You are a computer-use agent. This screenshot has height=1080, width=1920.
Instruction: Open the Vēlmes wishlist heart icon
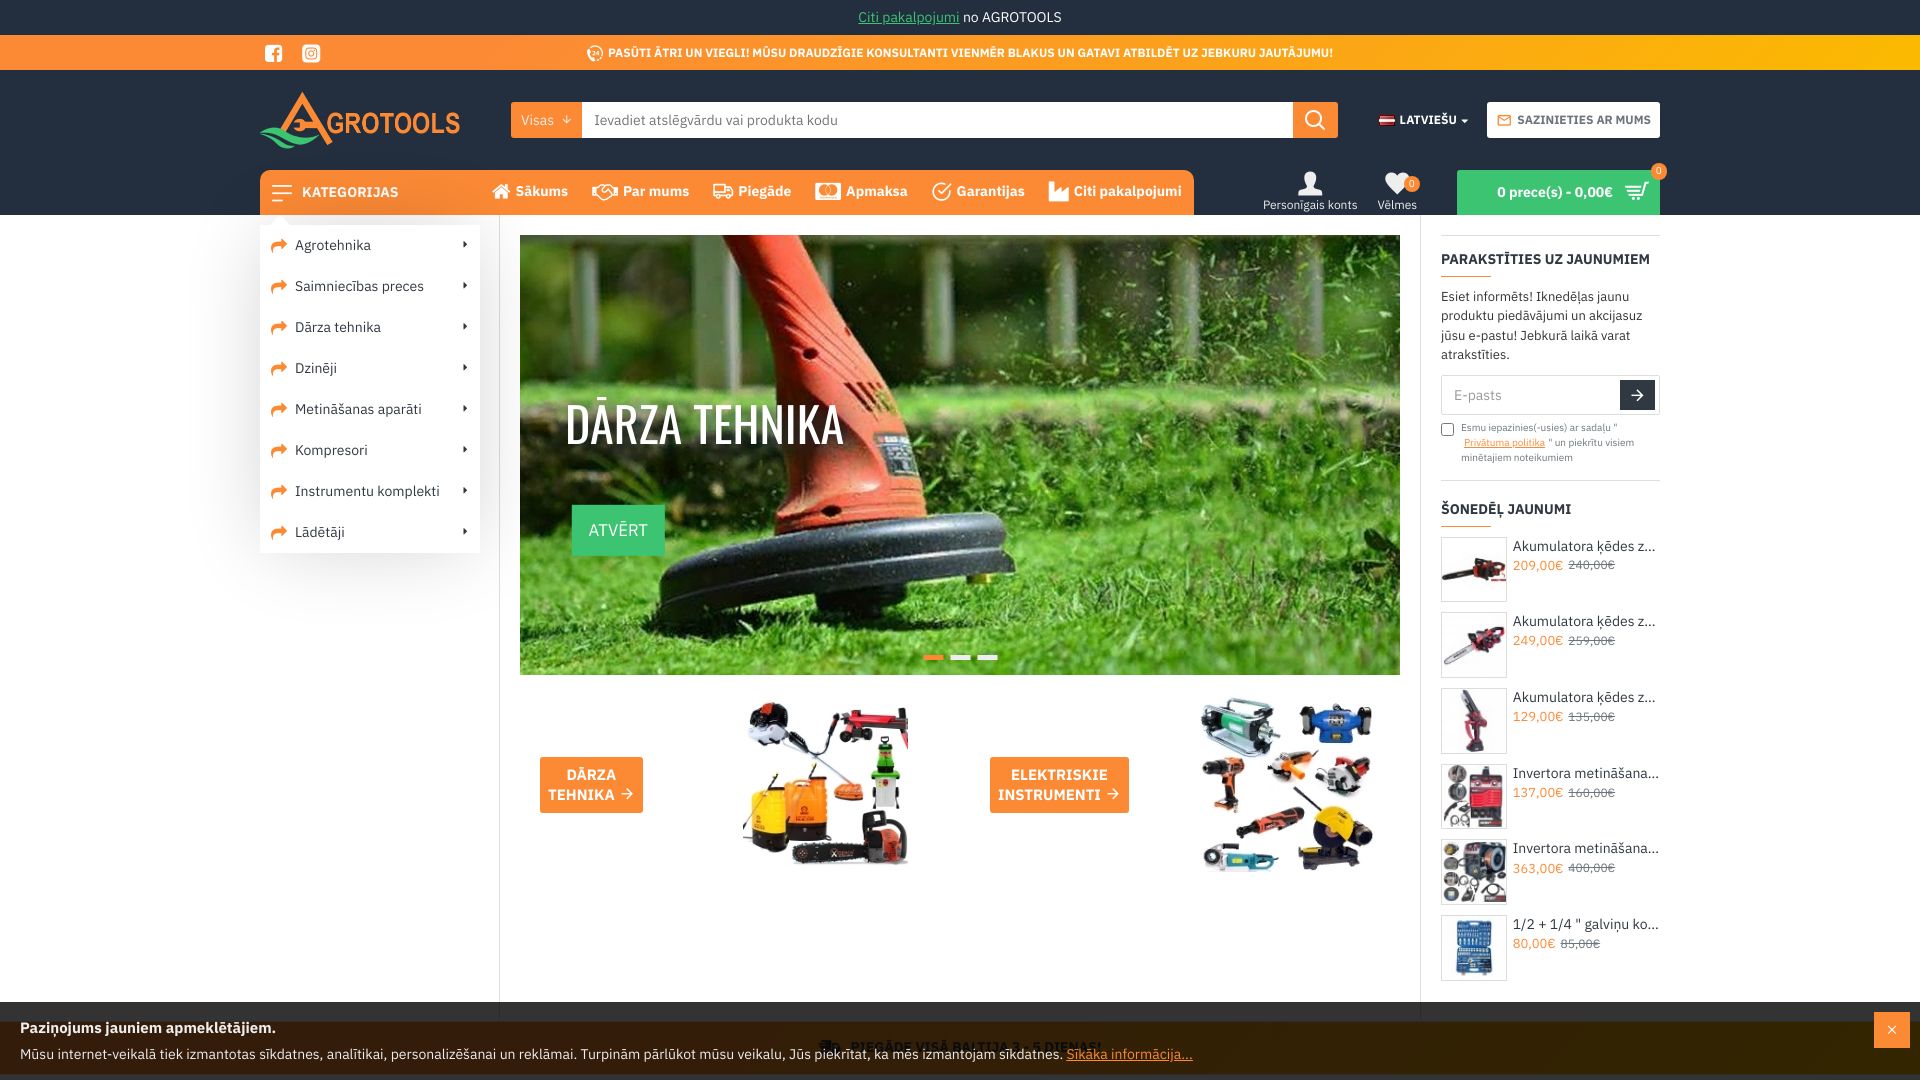[x=1396, y=184]
